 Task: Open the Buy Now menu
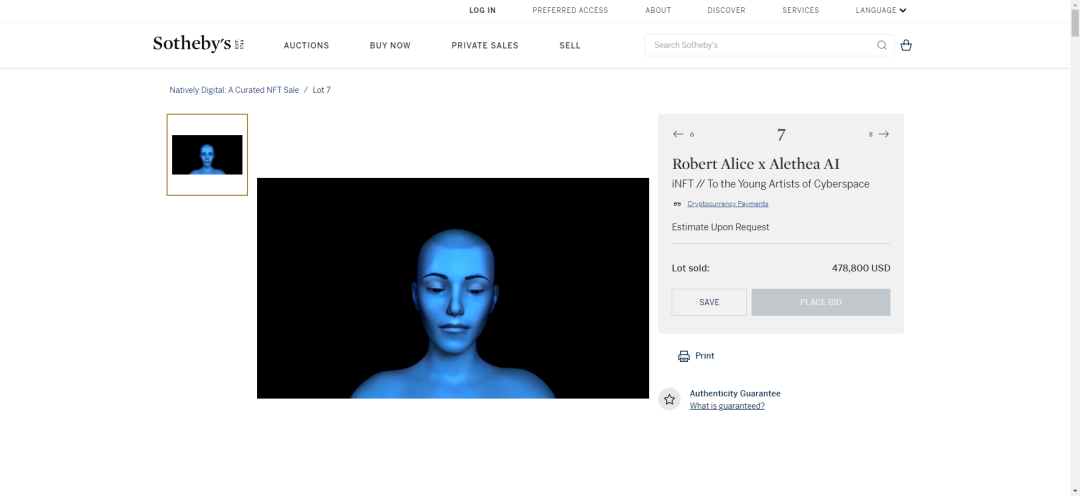390,45
